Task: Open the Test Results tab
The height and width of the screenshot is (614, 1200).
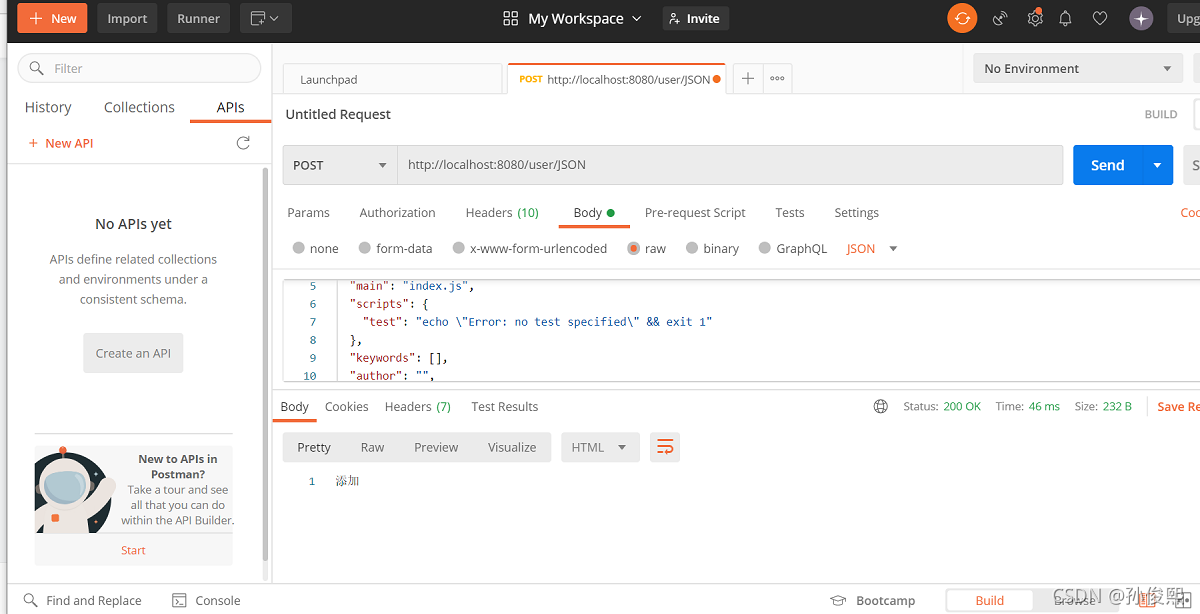Action: 504,406
